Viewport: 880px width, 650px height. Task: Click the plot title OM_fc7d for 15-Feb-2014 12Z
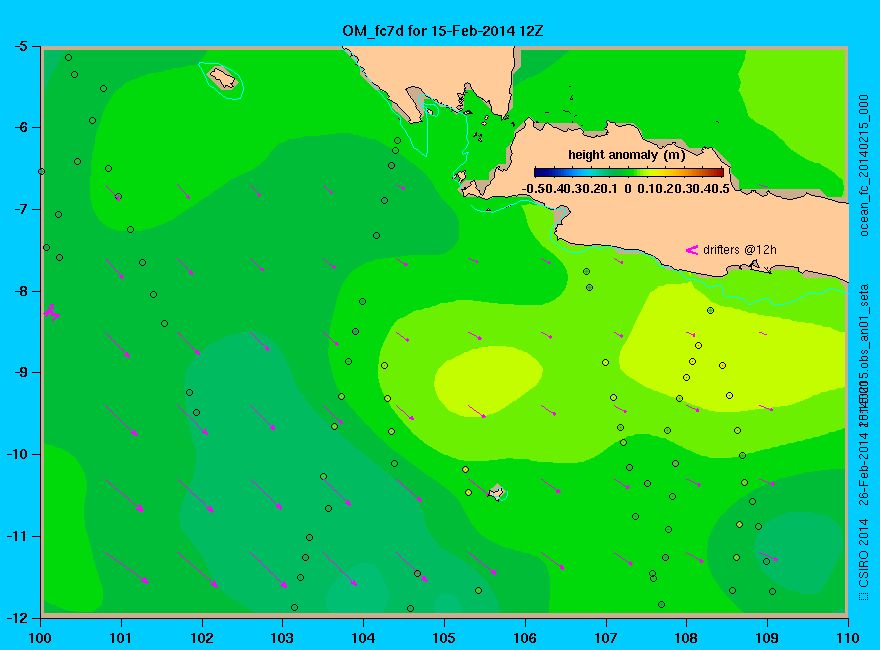click(x=442, y=30)
